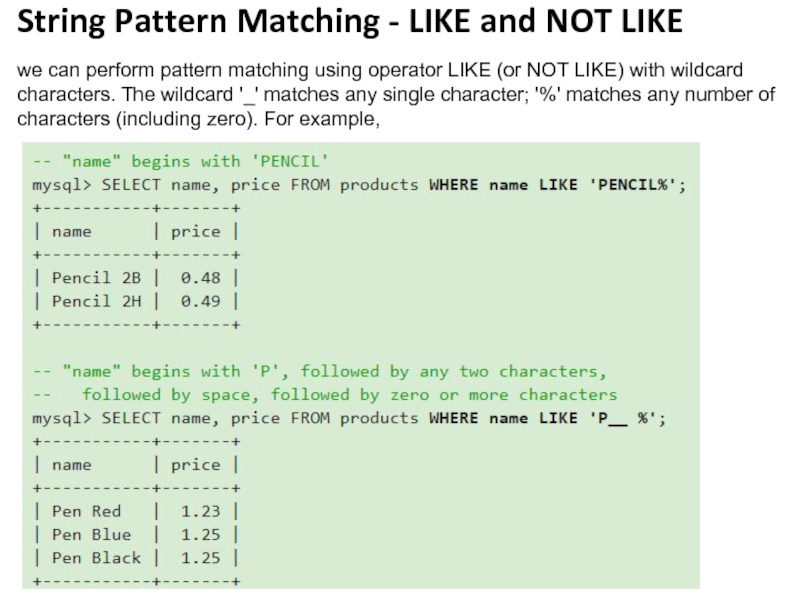Select the 'Pen Black' table cell

96,558
